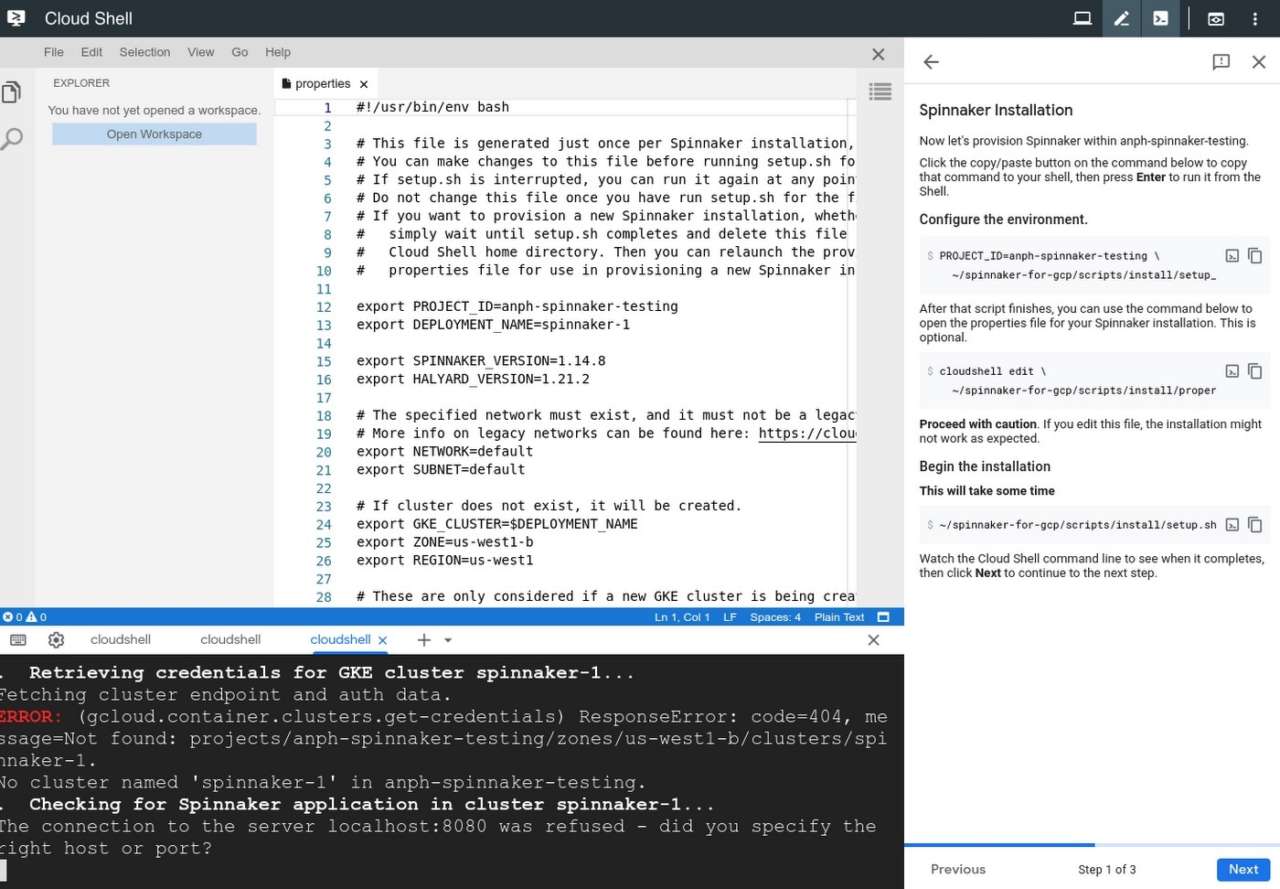Click Next to continue the tutorial
This screenshot has width=1280, height=889.
pos(1243,869)
